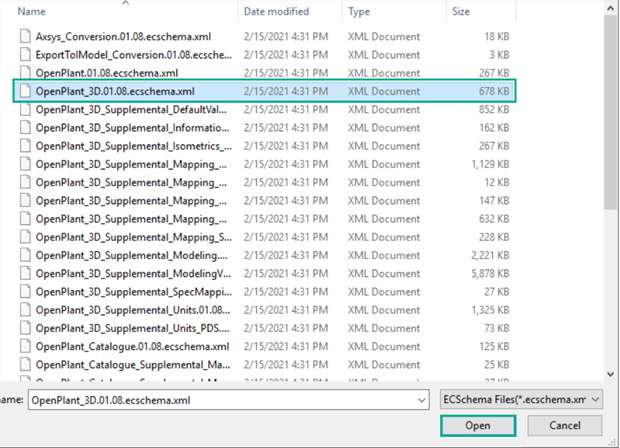Image resolution: width=620 pixels, height=448 pixels.
Task: Click the scrollbar down arrow
Action: 610,374
